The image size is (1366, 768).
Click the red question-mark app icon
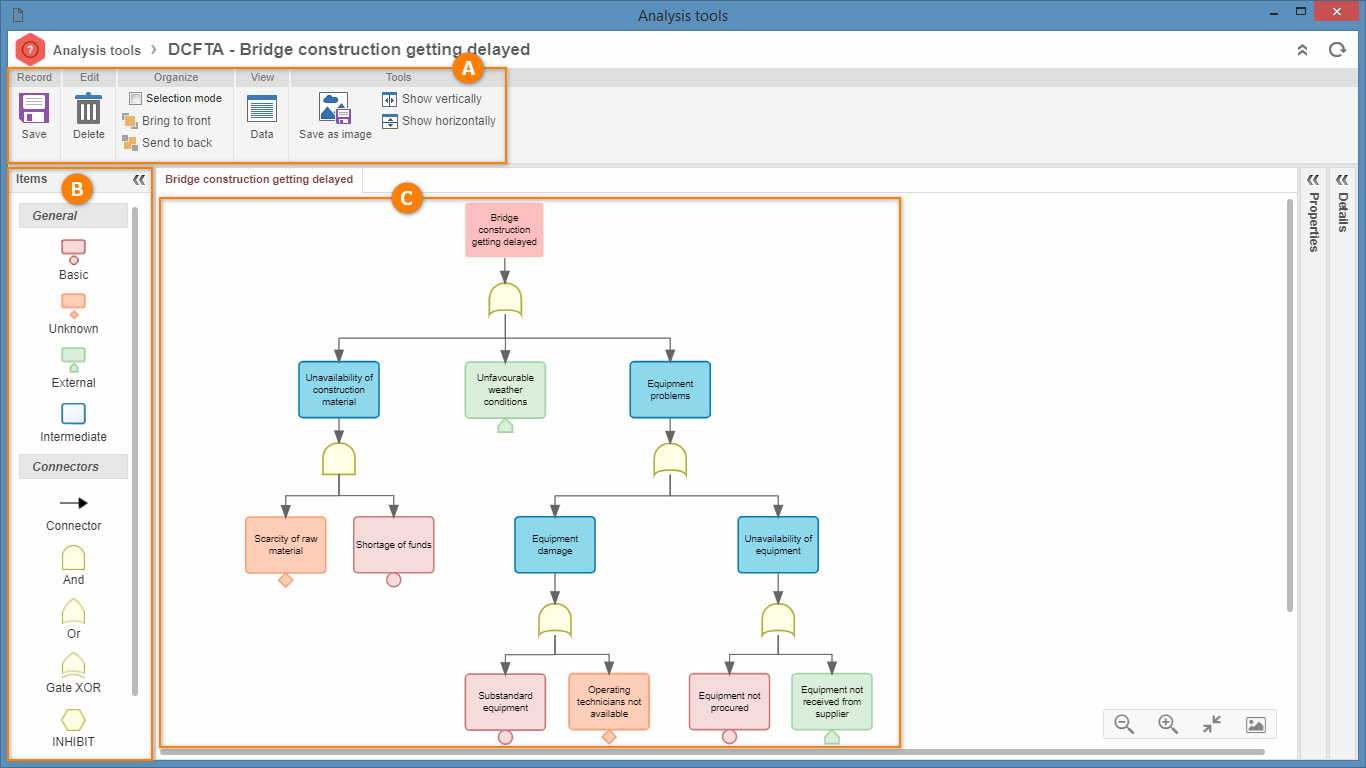coord(31,49)
